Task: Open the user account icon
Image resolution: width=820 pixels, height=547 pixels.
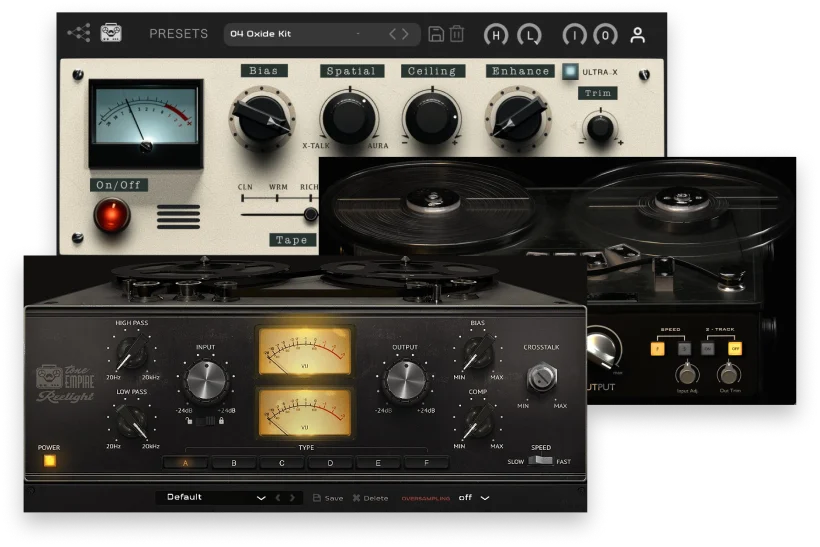Action: tap(637, 35)
